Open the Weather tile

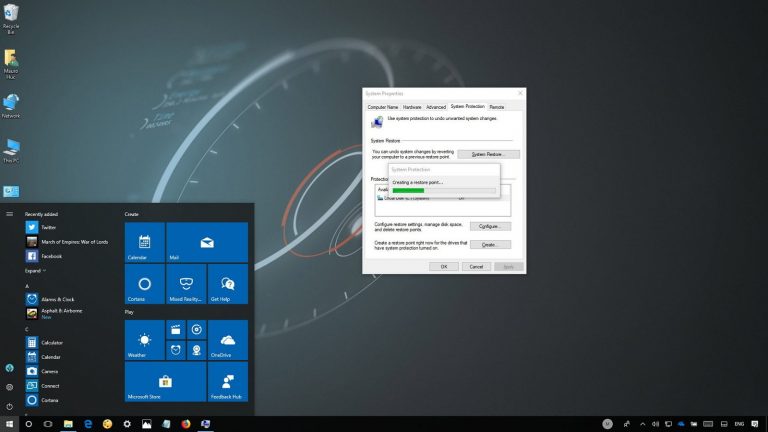pos(144,340)
